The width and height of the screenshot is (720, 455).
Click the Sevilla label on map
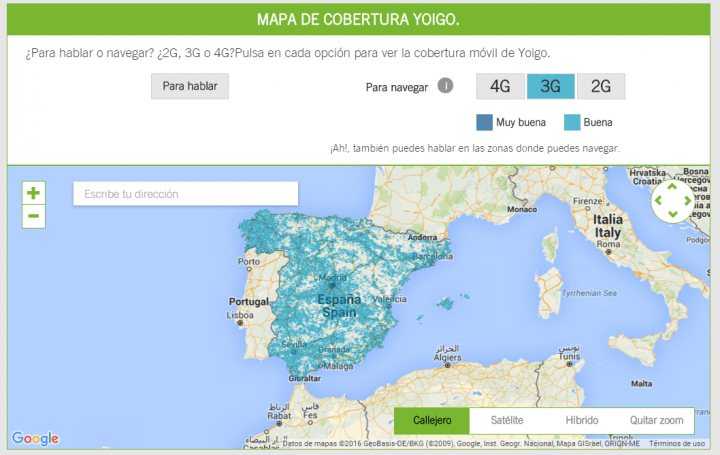293,344
